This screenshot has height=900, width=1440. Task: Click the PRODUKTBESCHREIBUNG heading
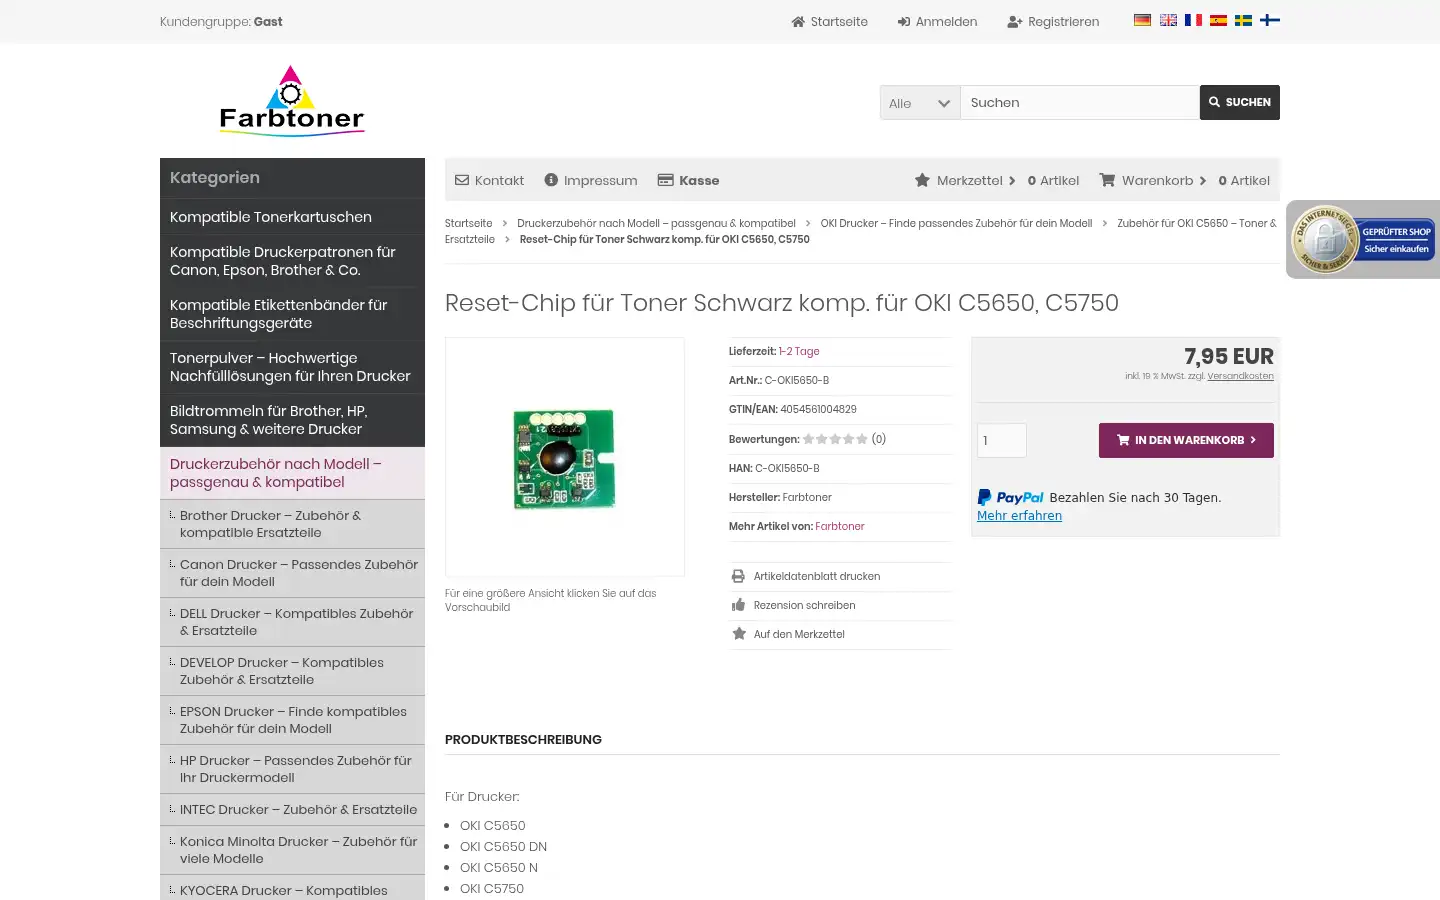pyautogui.click(x=523, y=740)
